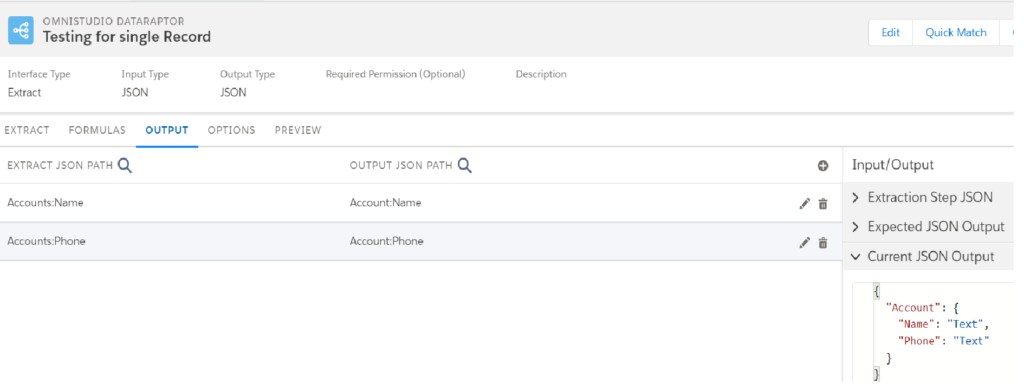
Task: Click the Description field label
Action: (x=541, y=74)
